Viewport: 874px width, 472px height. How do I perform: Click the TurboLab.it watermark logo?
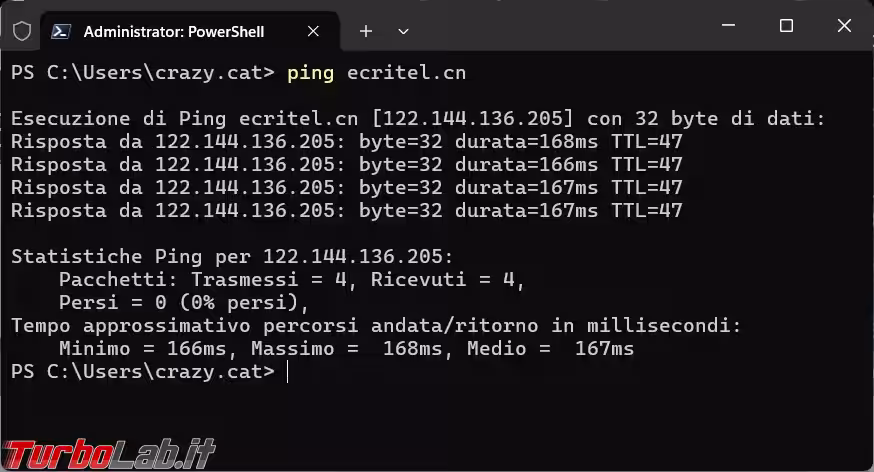108,454
